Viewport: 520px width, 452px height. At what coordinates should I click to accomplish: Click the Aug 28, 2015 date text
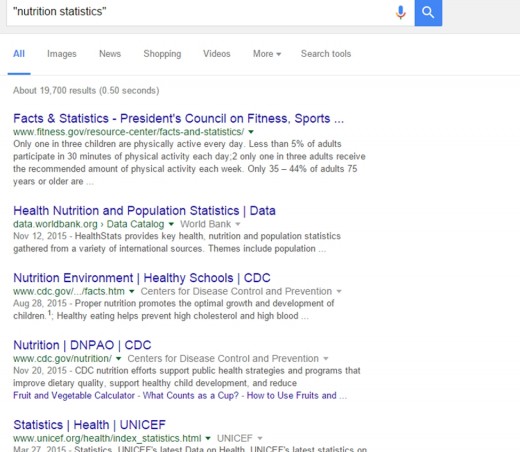(x=40, y=304)
